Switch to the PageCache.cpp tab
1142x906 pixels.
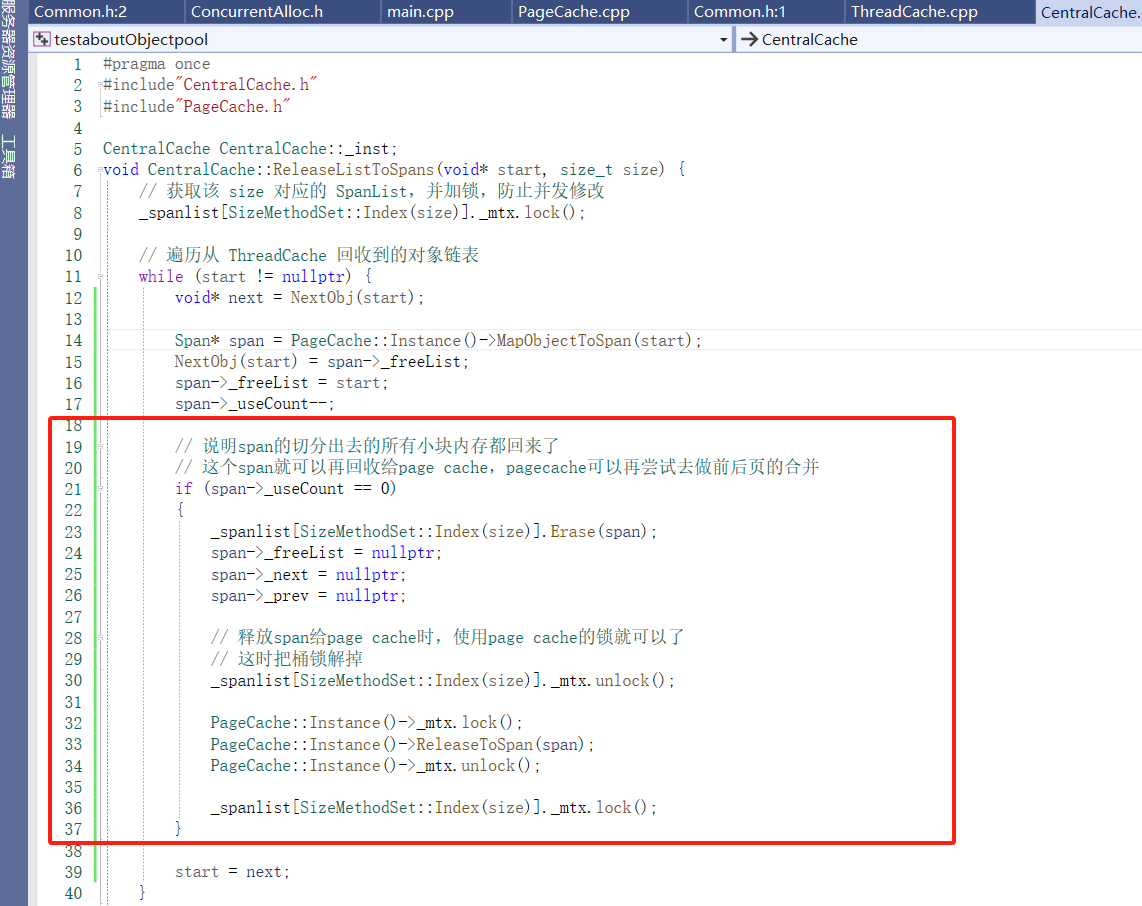(x=573, y=12)
